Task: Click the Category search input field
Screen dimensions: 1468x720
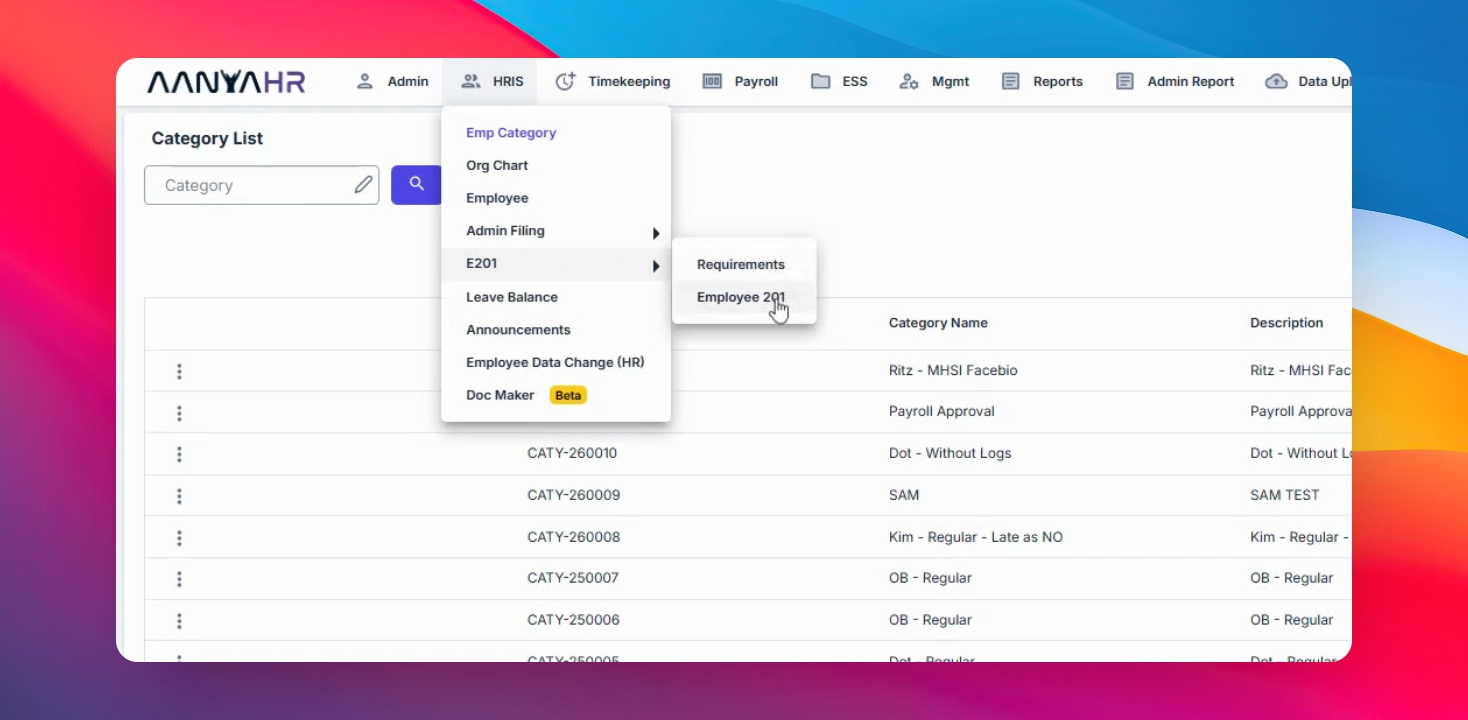Action: pos(262,185)
